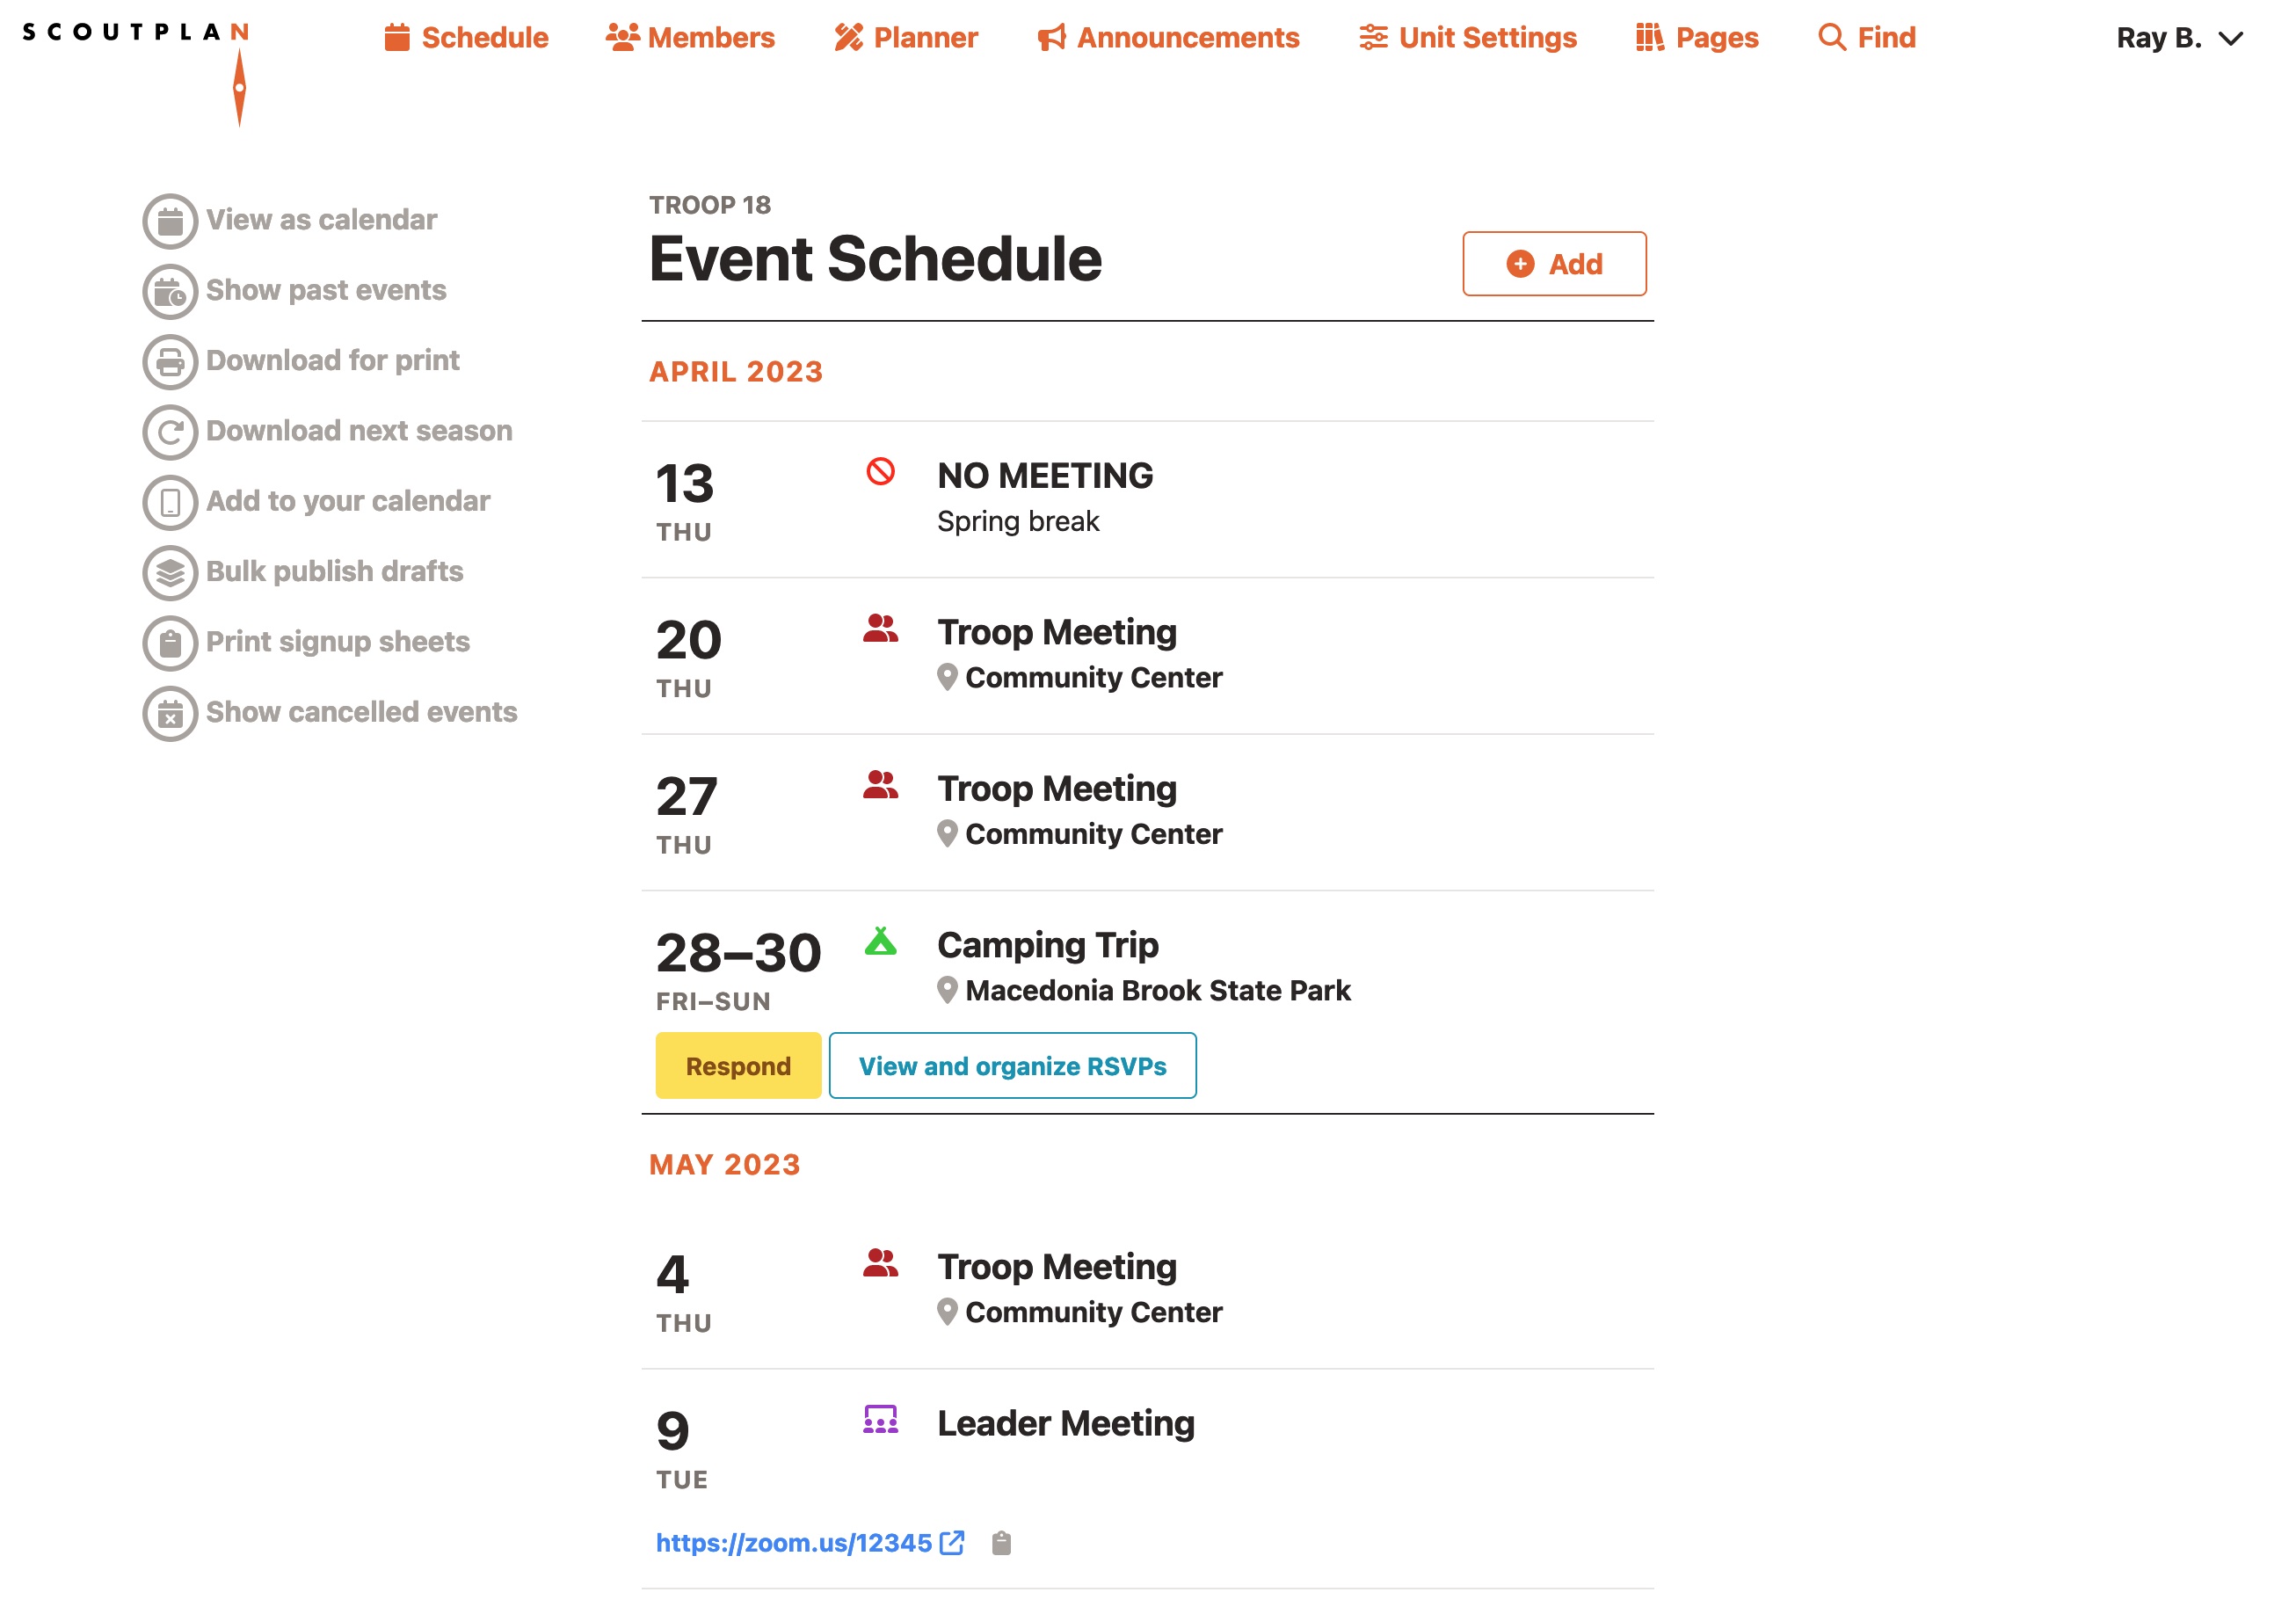Click the View as calendar icon
The image size is (2296, 1607).
[170, 220]
